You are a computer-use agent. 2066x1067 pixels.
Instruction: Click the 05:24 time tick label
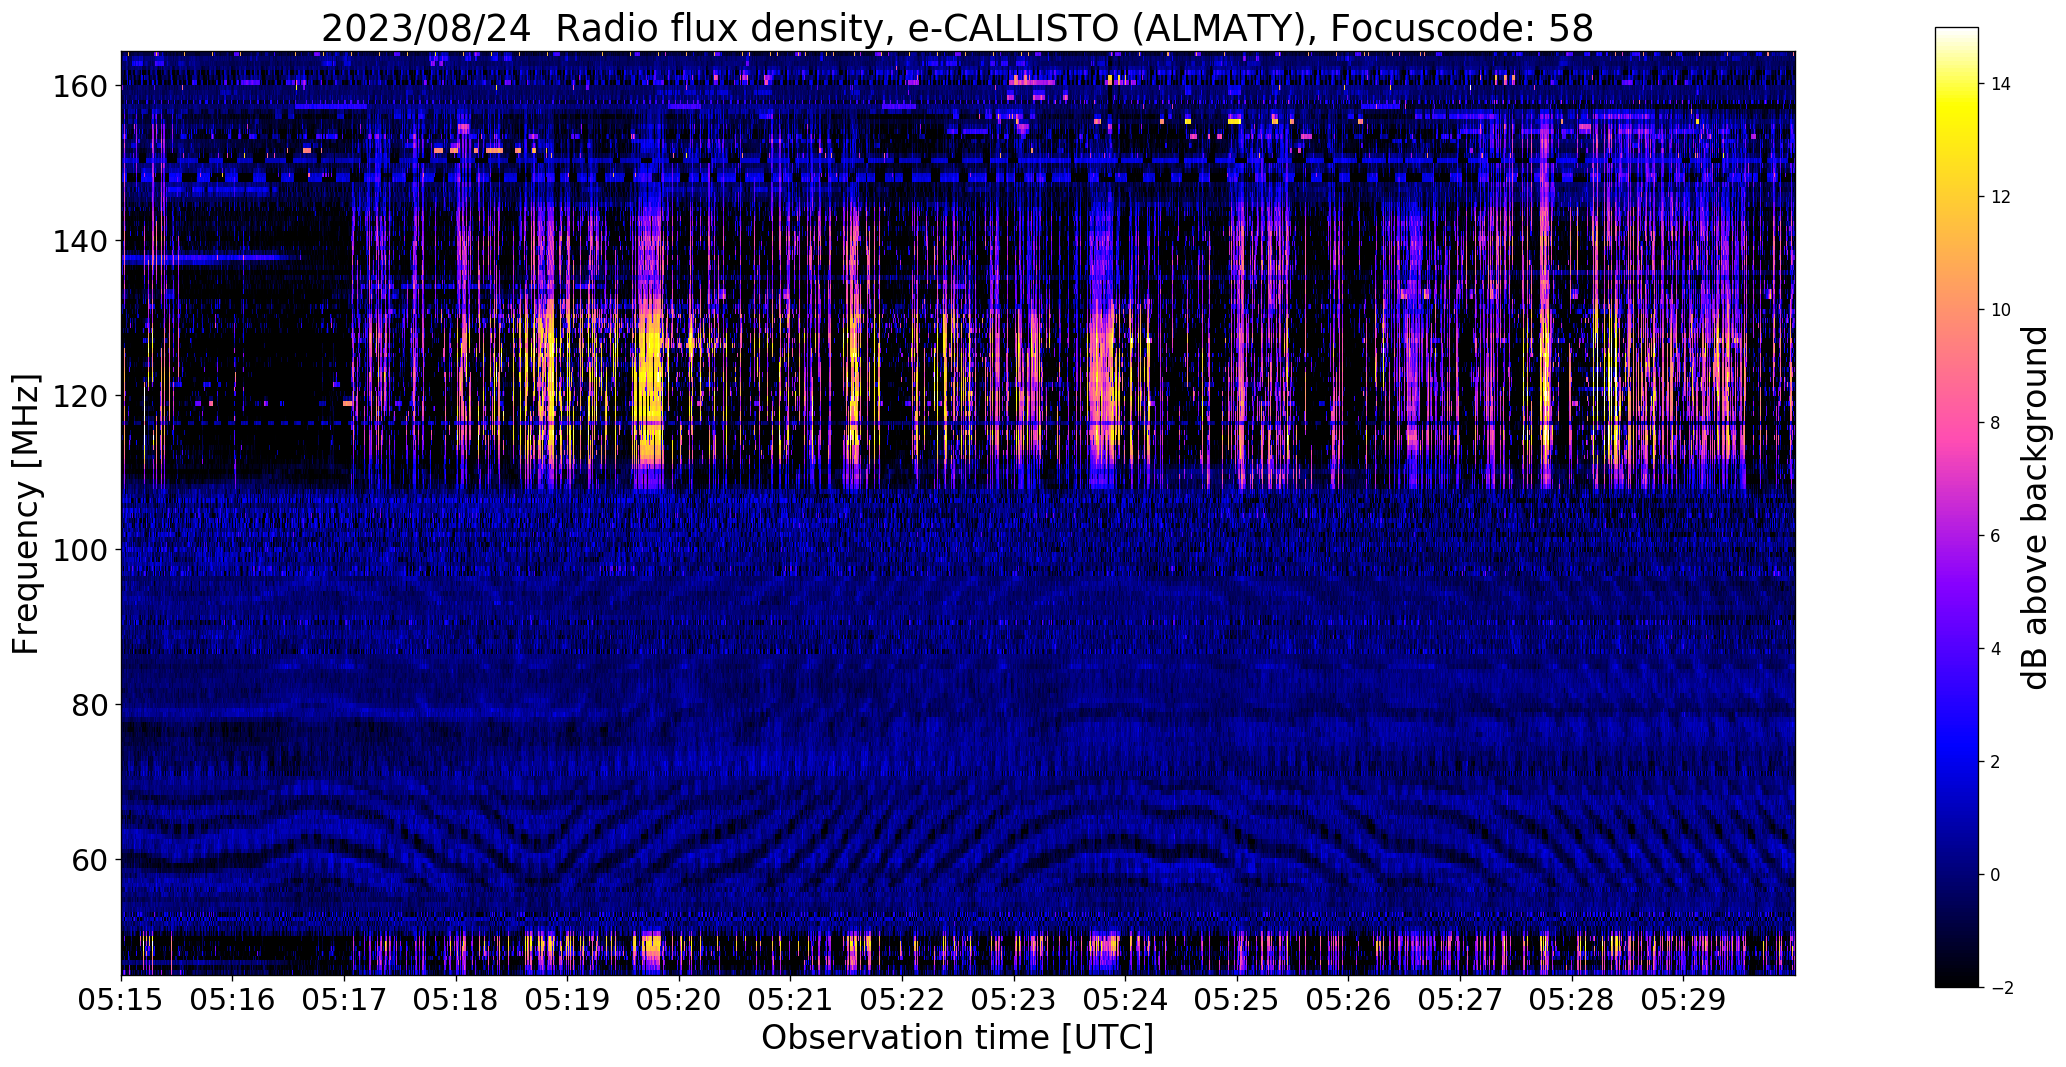pyautogui.click(x=1125, y=999)
